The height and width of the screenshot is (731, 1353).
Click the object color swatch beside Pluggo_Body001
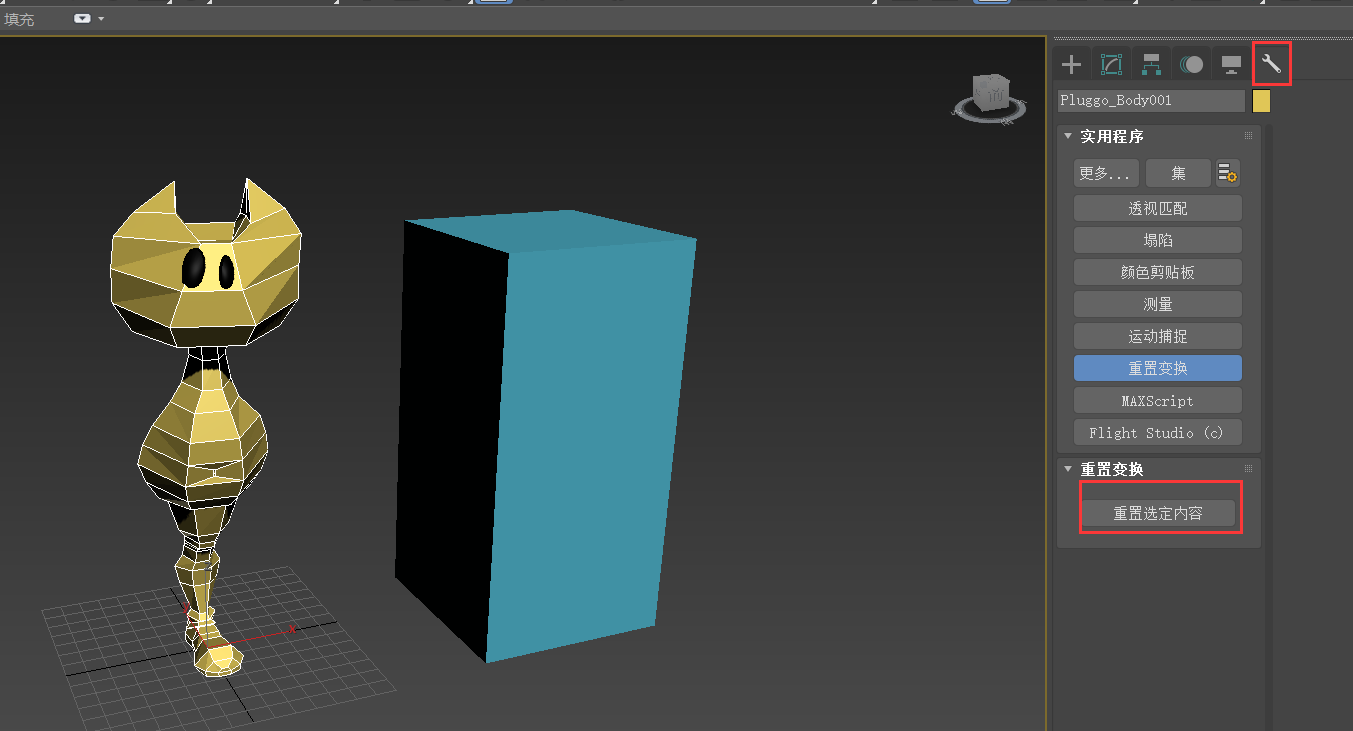pyautogui.click(x=1261, y=100)
